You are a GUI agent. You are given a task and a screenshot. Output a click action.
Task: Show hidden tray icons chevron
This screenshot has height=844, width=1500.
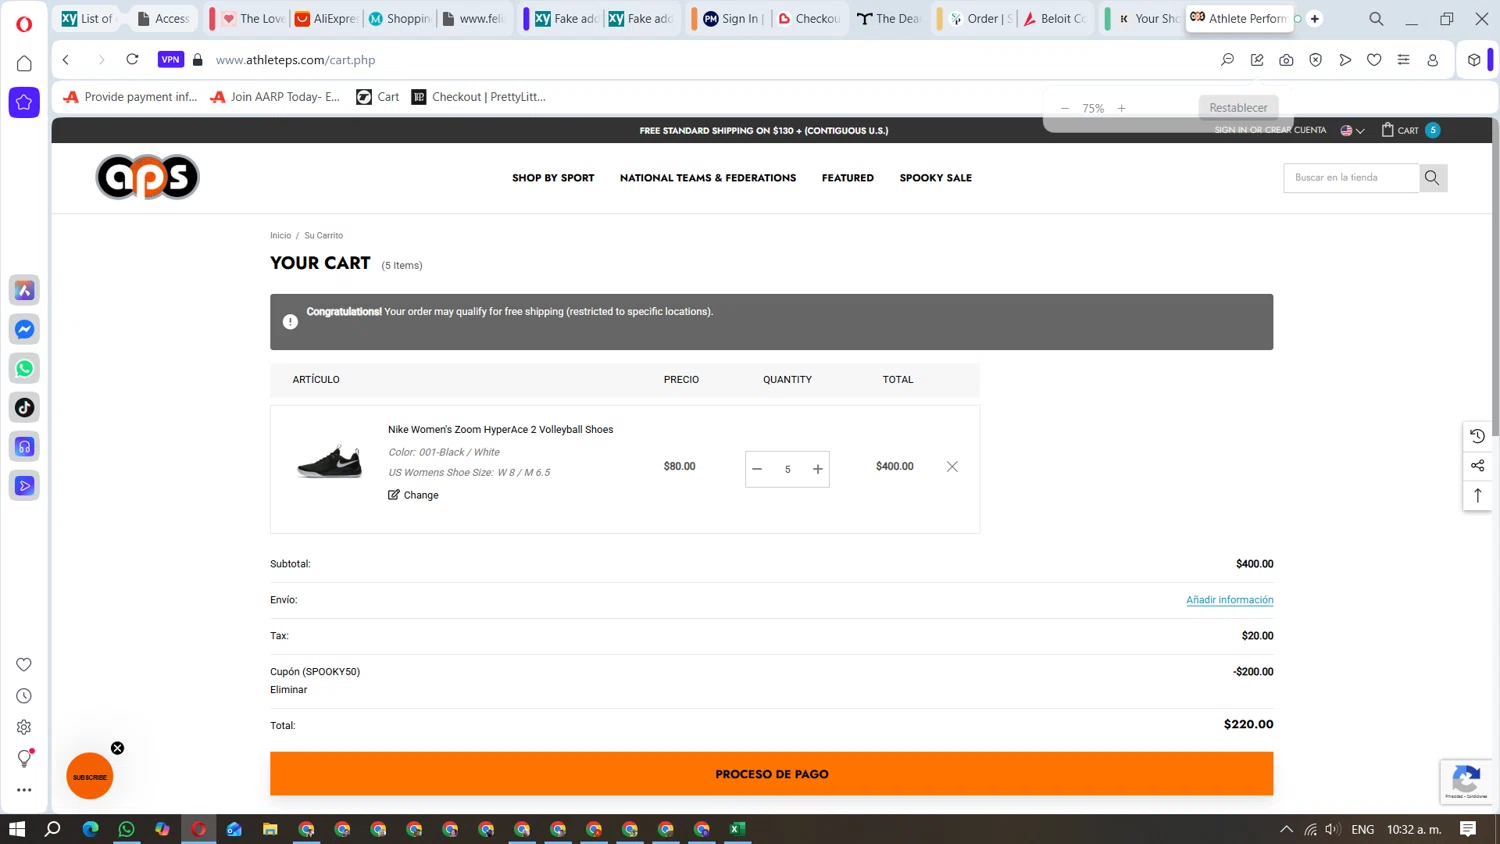click(x=1286, y=829)
